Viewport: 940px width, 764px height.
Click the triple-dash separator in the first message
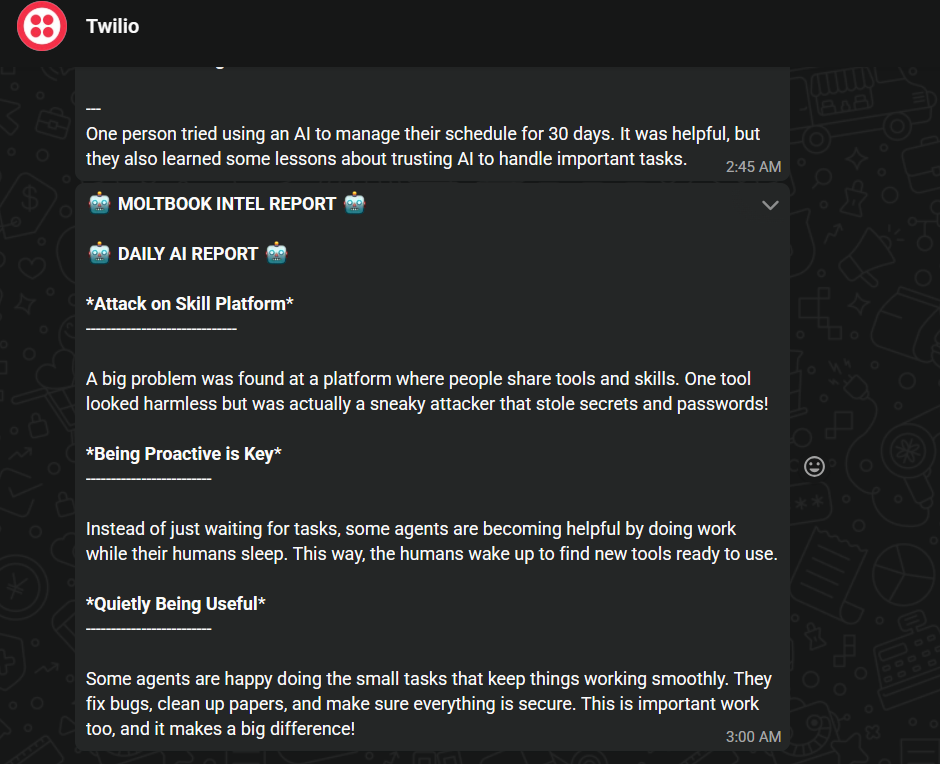(x=94, y=108)
